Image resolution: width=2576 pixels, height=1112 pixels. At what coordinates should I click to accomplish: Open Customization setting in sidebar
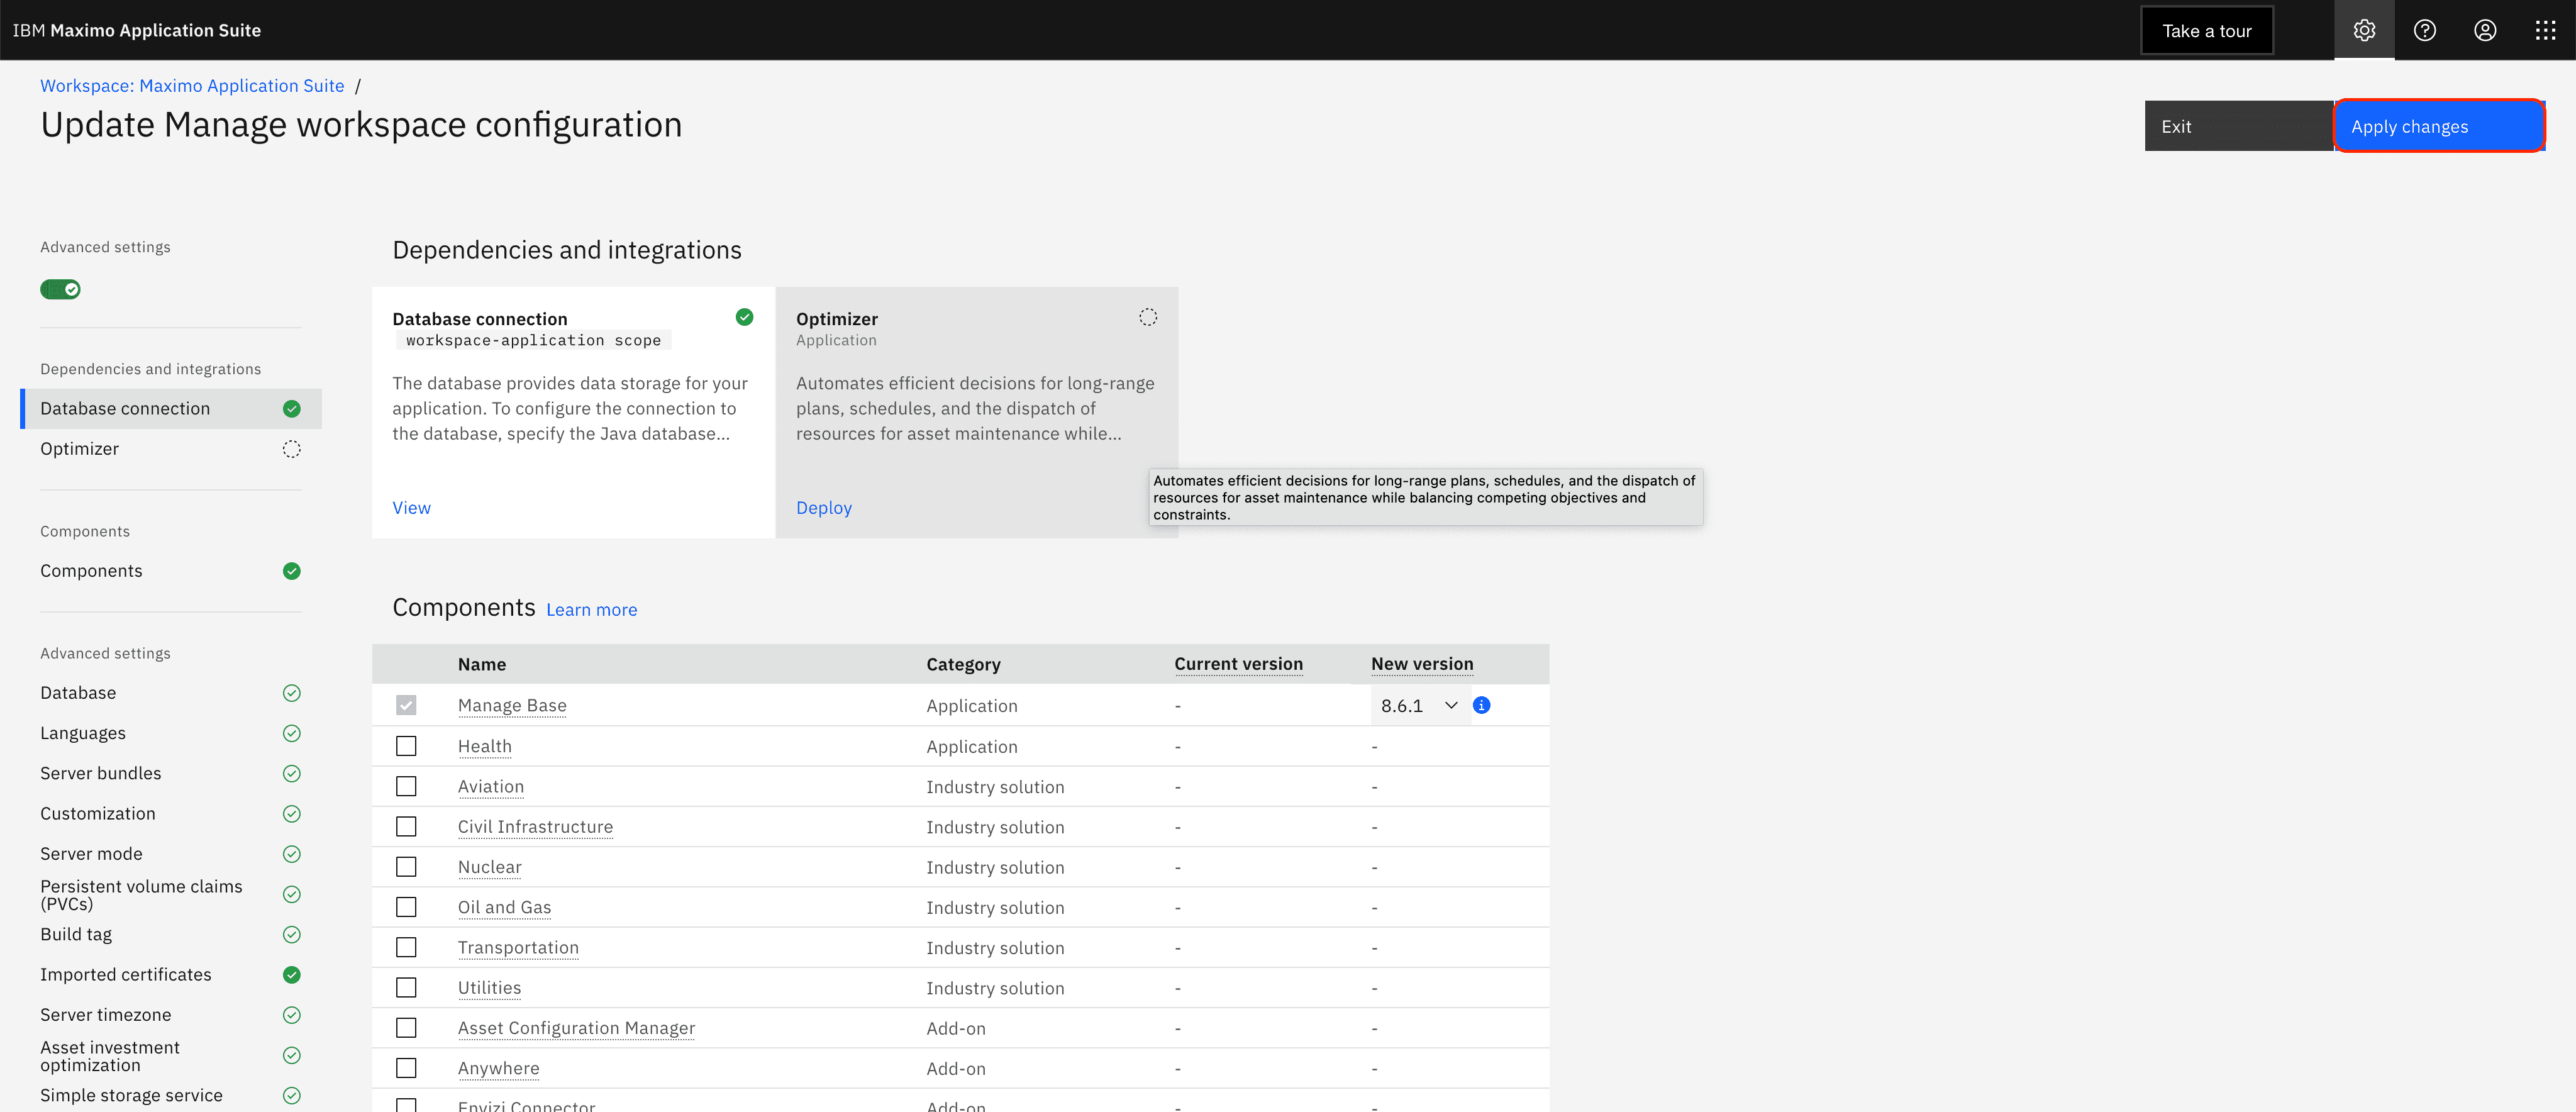pyautogui.click(x=171, y=814)
